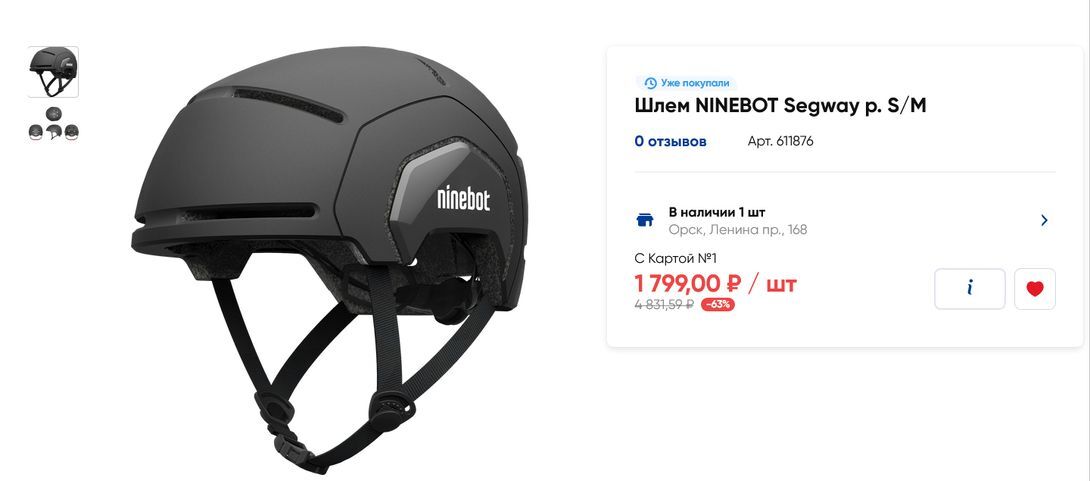The width and height of the screenshot is (1090, 481).
Task: Click the white "ninebot" logo on the helmet
Action: point(464,199)
